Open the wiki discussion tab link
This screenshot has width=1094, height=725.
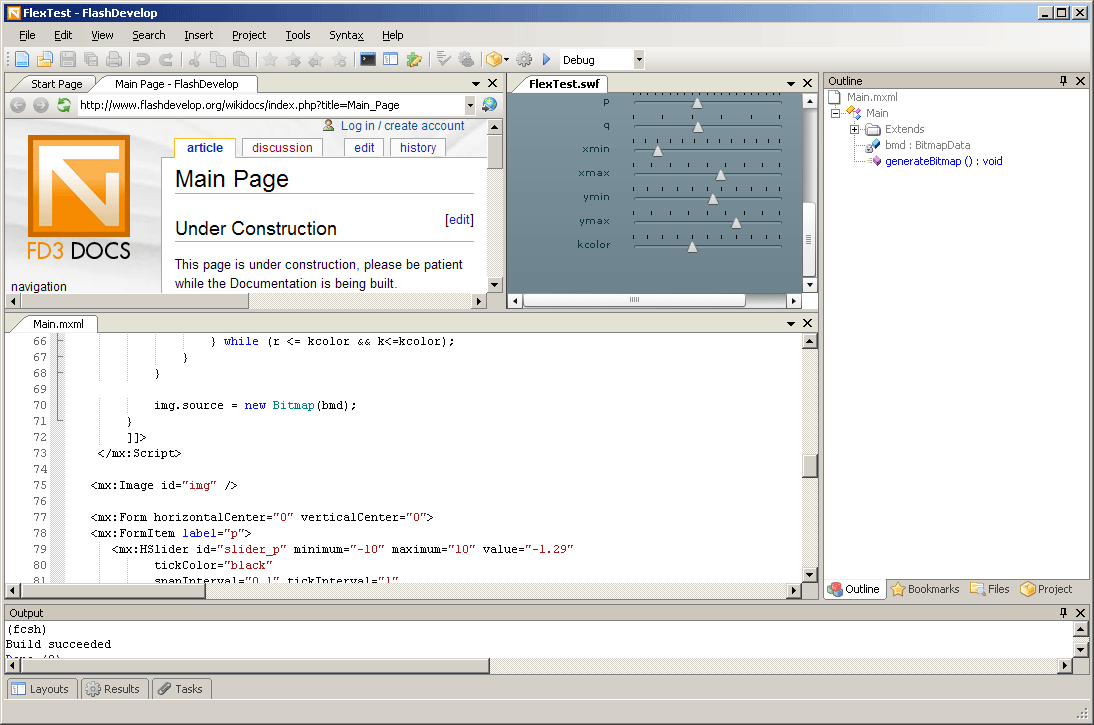click(x=283, y=147)
